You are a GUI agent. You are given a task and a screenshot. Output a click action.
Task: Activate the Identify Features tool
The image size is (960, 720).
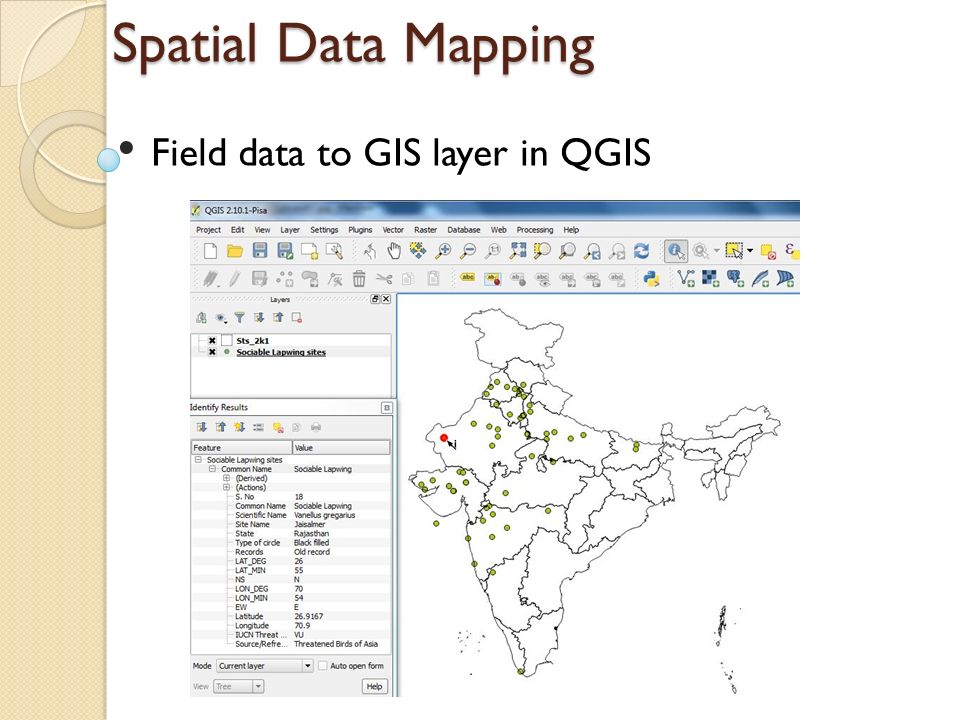click(676, 250)
